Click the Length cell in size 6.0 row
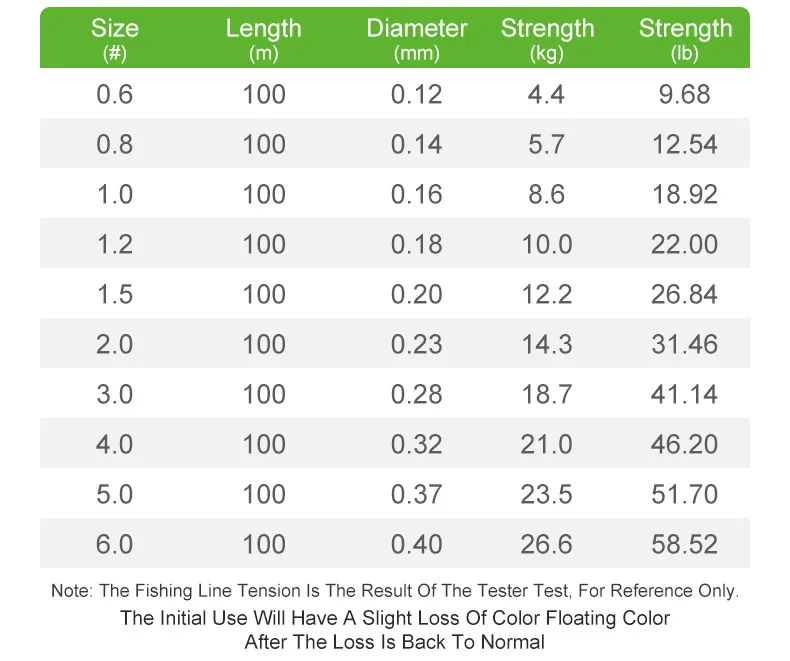This screenshot has width=790, height=661. 263,545
